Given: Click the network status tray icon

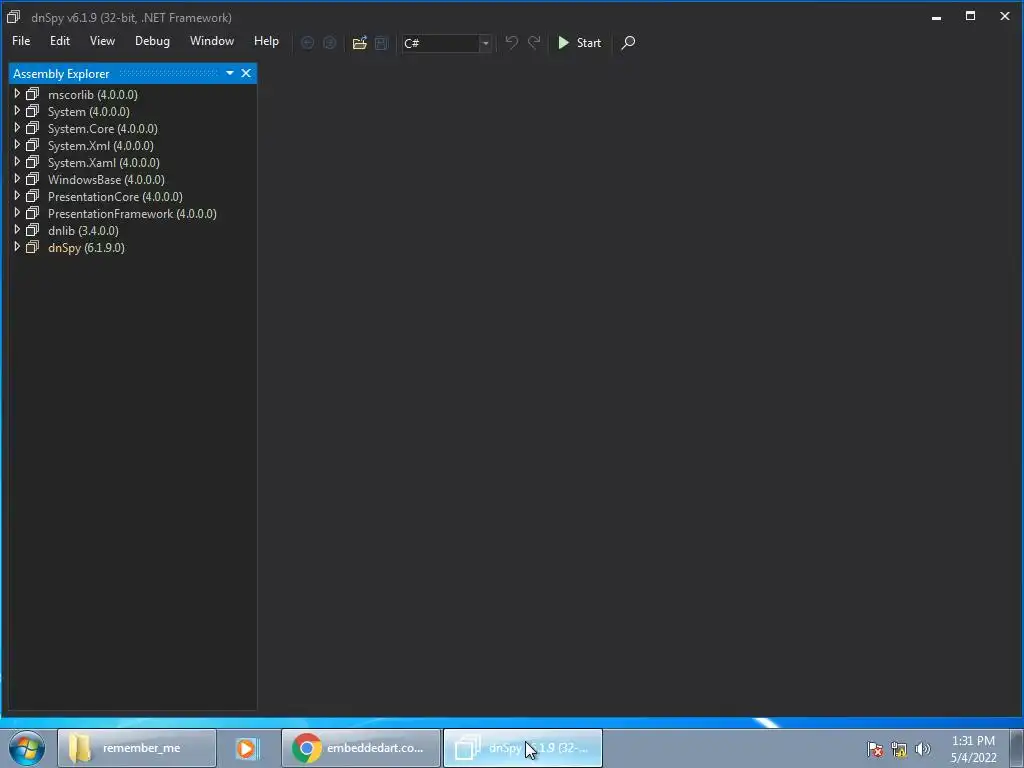Looking at the screenshot, I should coord(899,749).
